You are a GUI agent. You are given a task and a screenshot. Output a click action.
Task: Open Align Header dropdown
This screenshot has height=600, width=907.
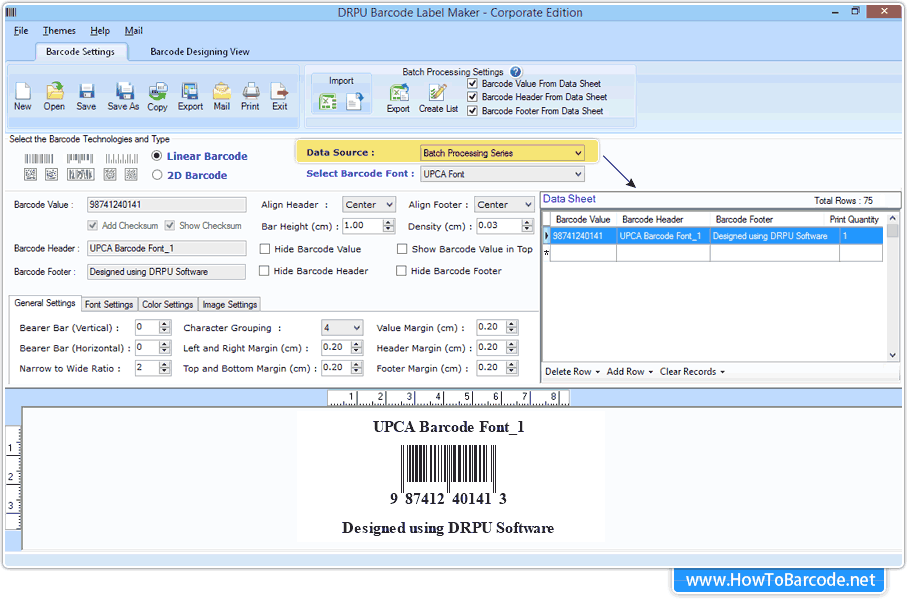[368, 204]
